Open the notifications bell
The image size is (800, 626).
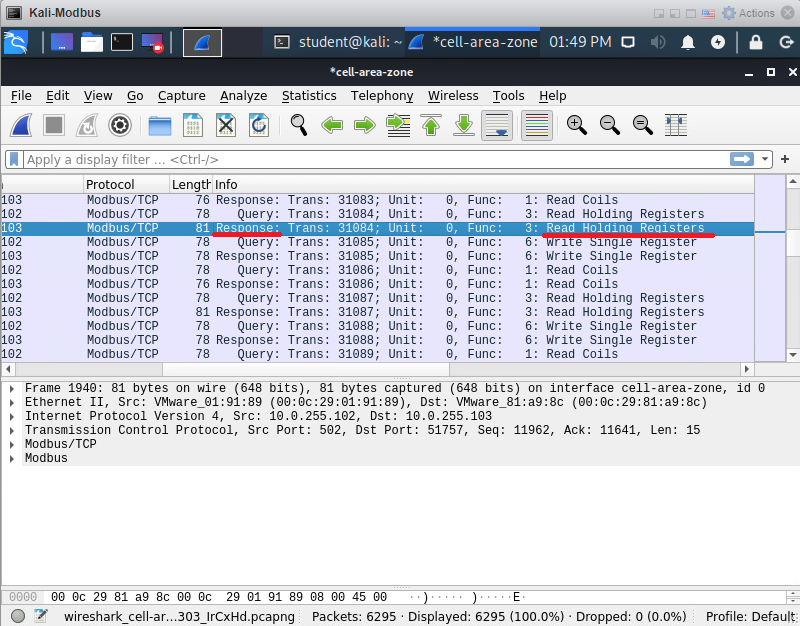coord(688,42)
